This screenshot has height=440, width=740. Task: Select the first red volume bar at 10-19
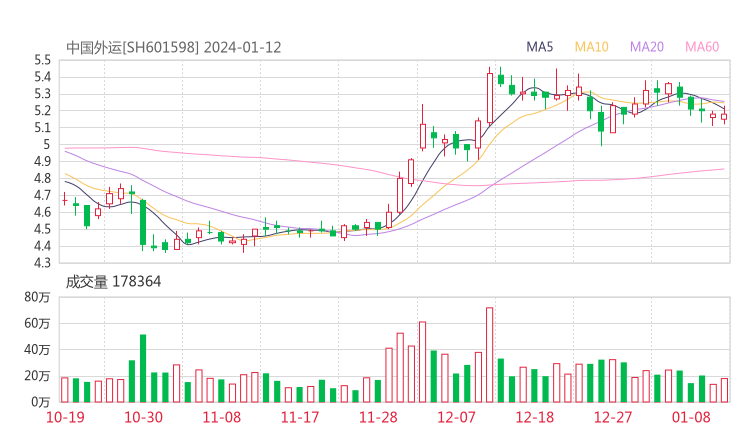(x=65, y=390)
